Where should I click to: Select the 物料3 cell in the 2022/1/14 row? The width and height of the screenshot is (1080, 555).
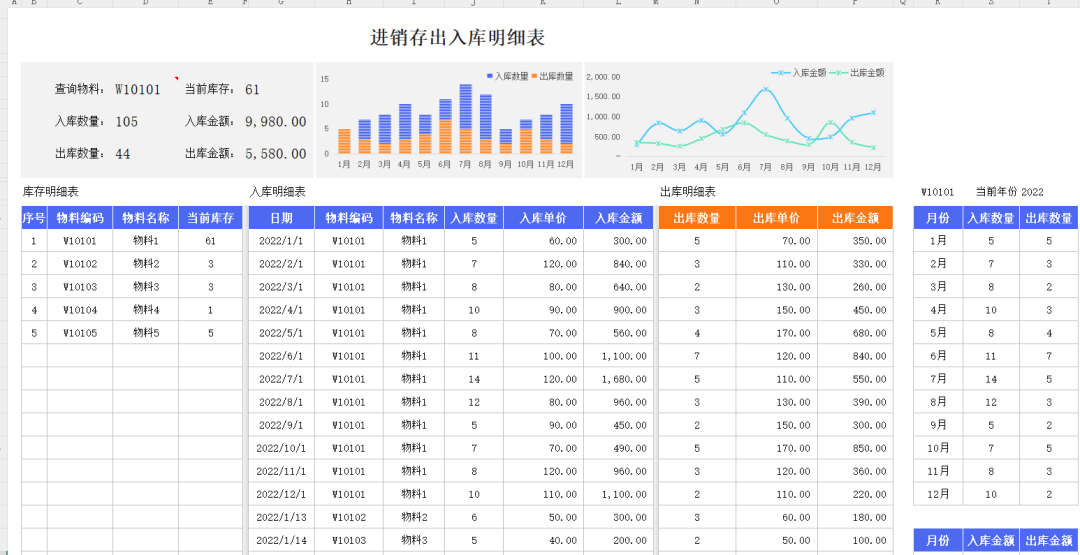coord(414,541)
